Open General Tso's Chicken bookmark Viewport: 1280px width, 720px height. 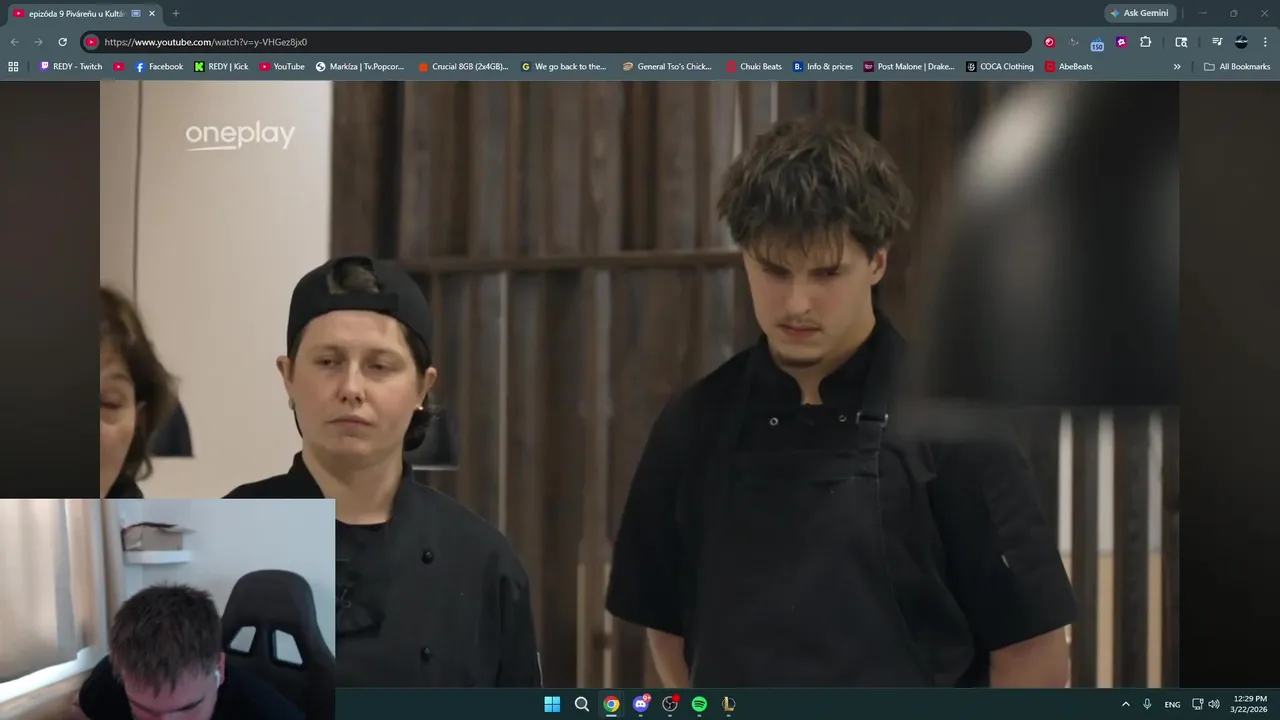[x=667, y=67]
